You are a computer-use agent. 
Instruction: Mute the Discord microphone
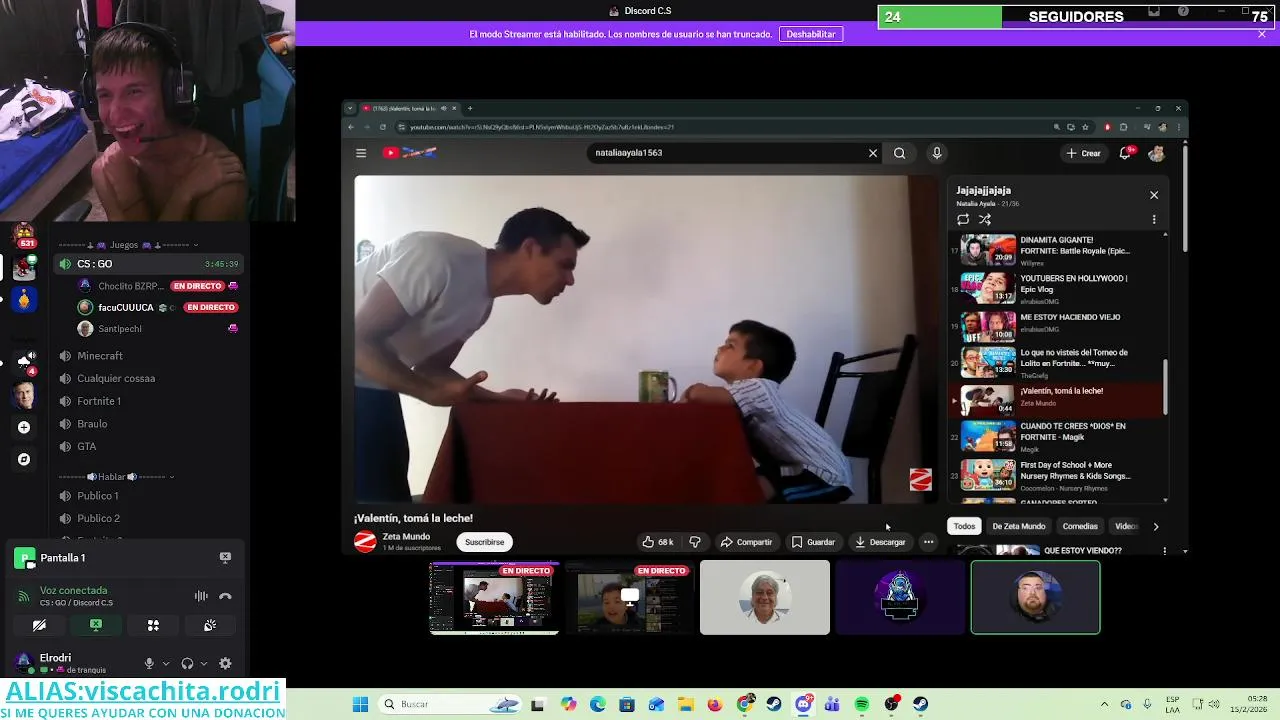click(x=149, y=663)
